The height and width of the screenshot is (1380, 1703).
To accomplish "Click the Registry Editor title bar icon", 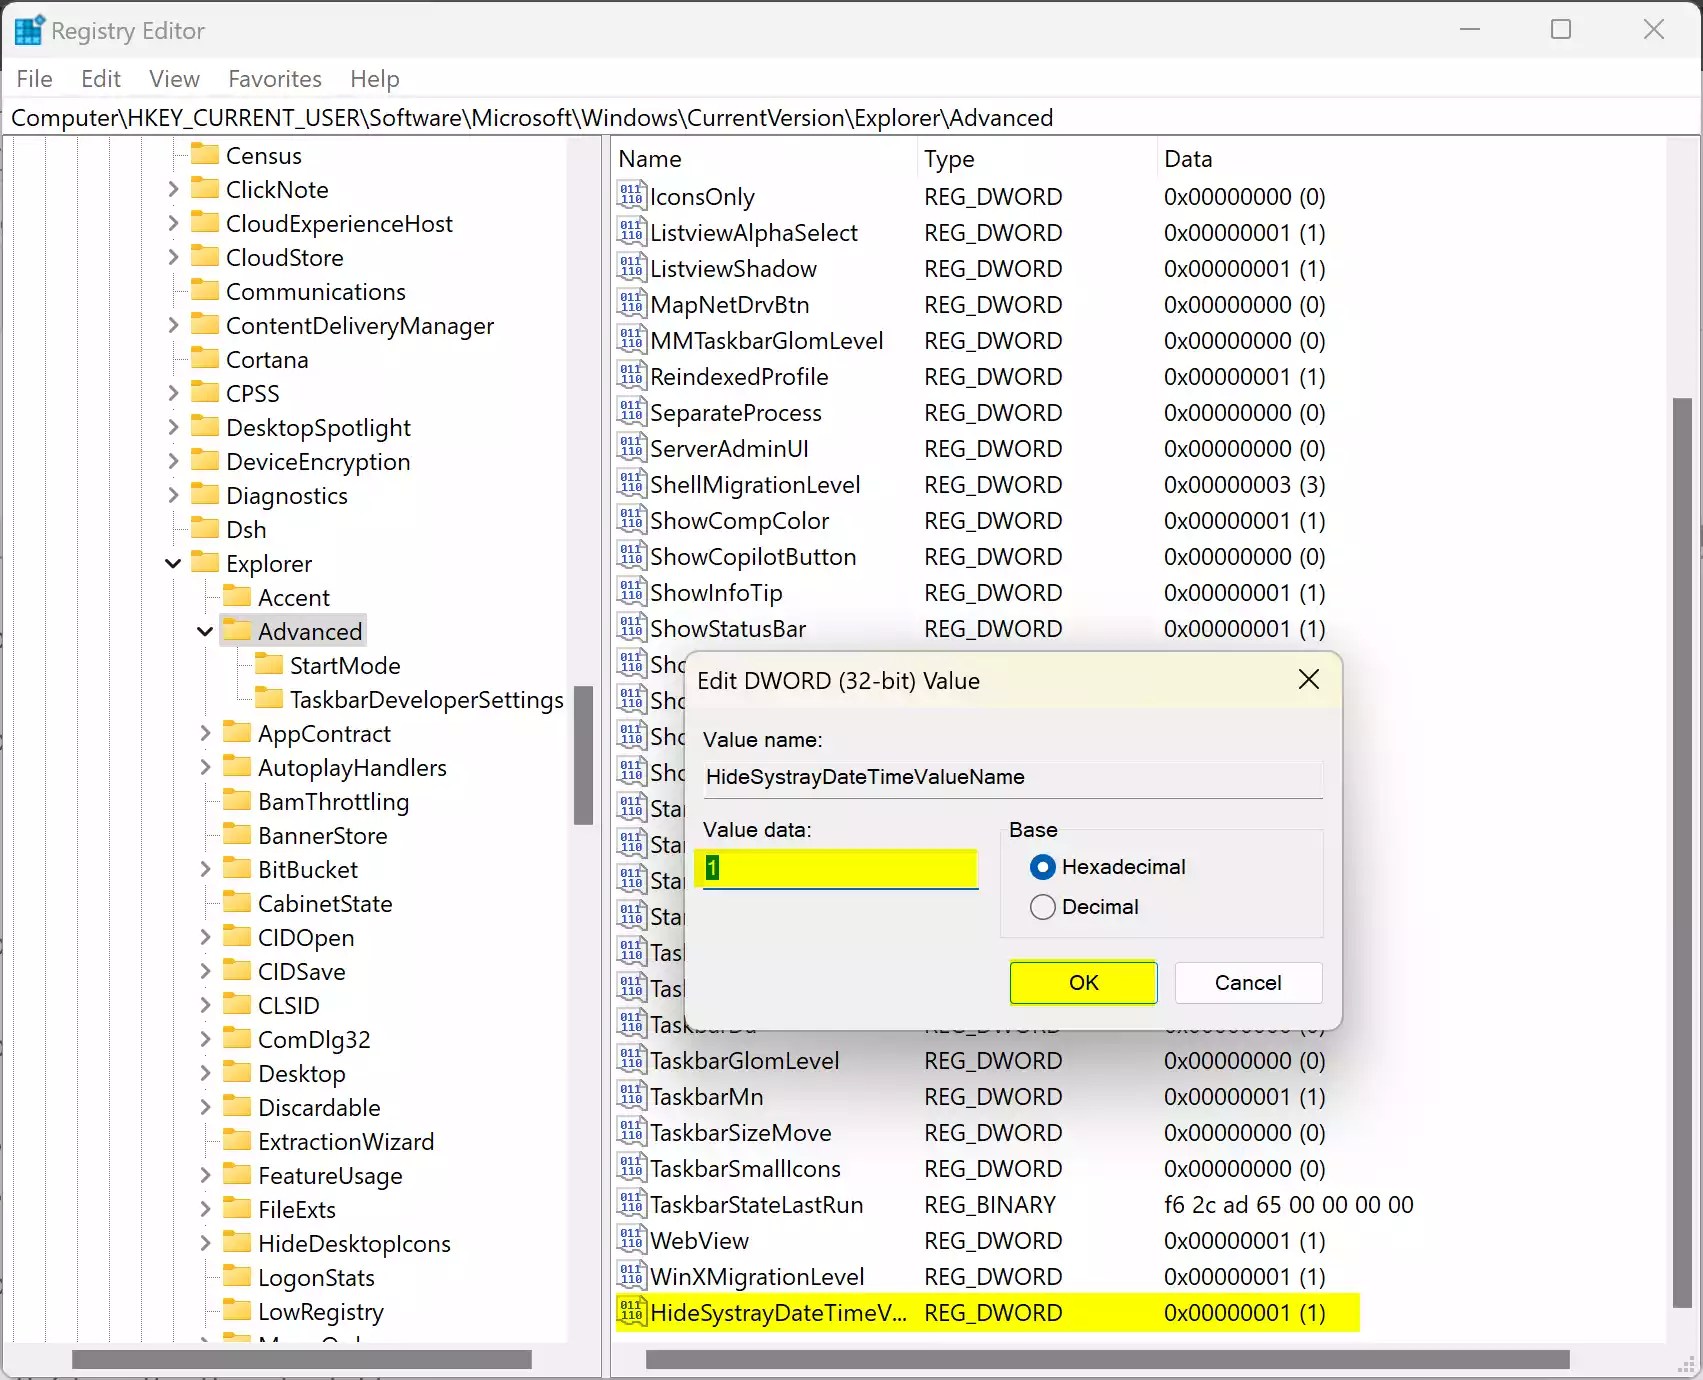I will tap(28, 29).
